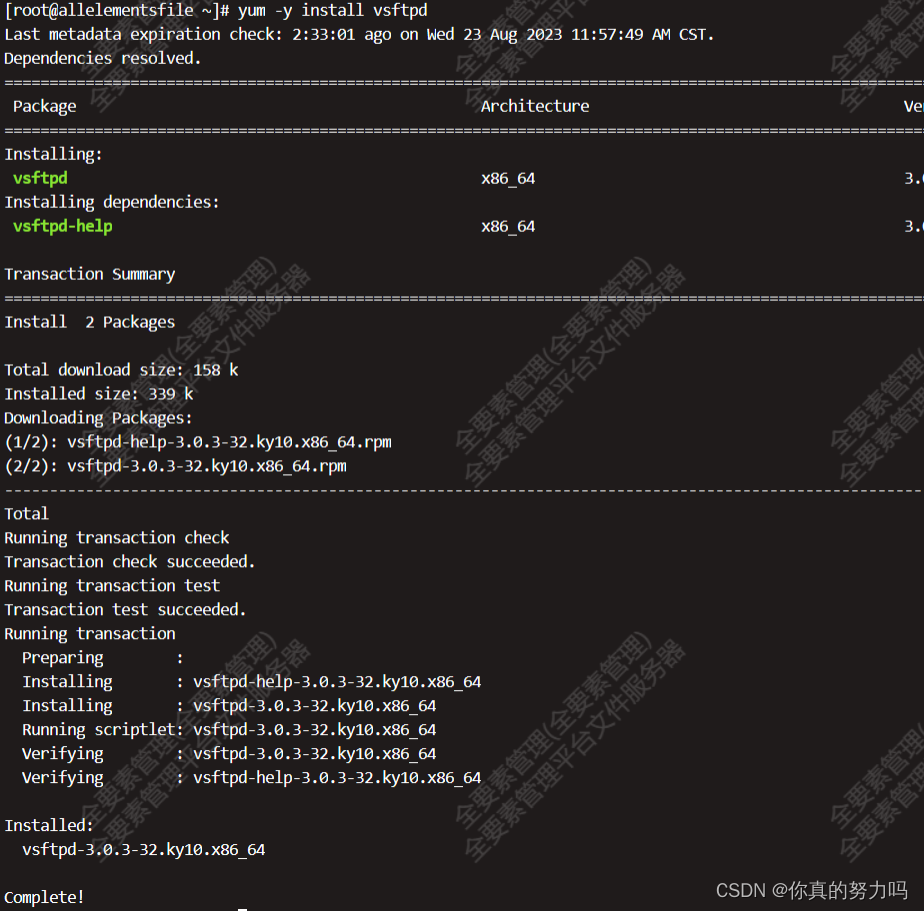The width and height of the screenshot is (924, 911).
Task: Click the 'Preparing' line
Action: click(x=103, y=658)
